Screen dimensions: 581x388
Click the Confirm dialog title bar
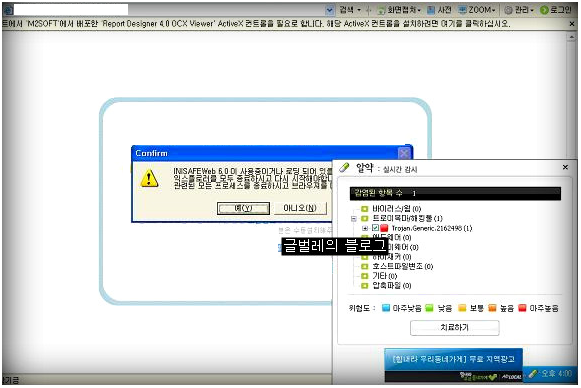[265, 153]
